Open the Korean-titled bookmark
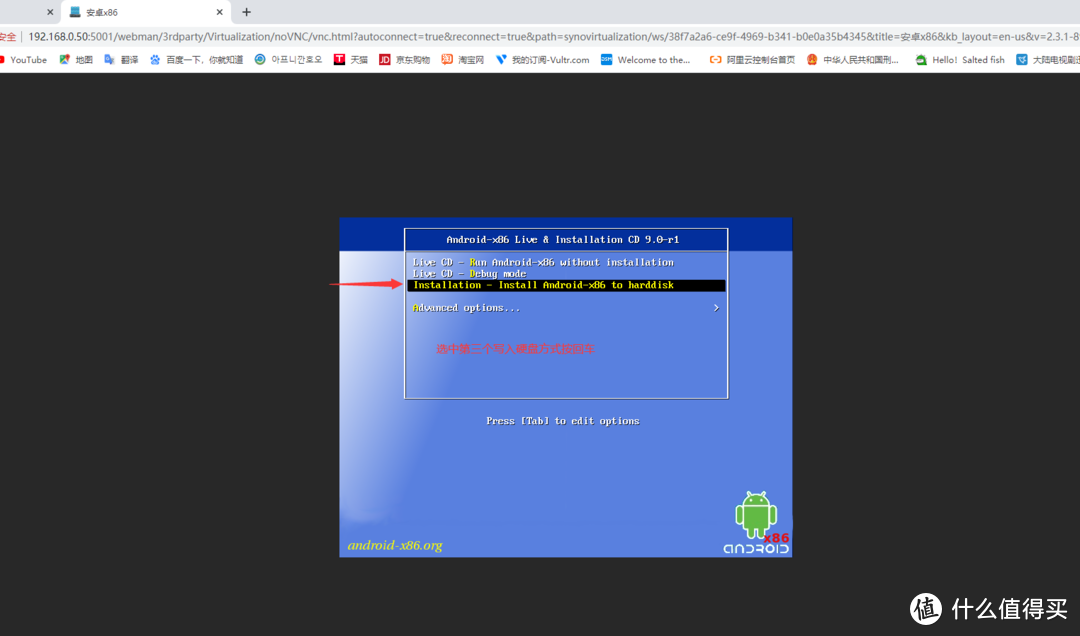The height and width of the screenshot is (636, 1080). (288, 60)
